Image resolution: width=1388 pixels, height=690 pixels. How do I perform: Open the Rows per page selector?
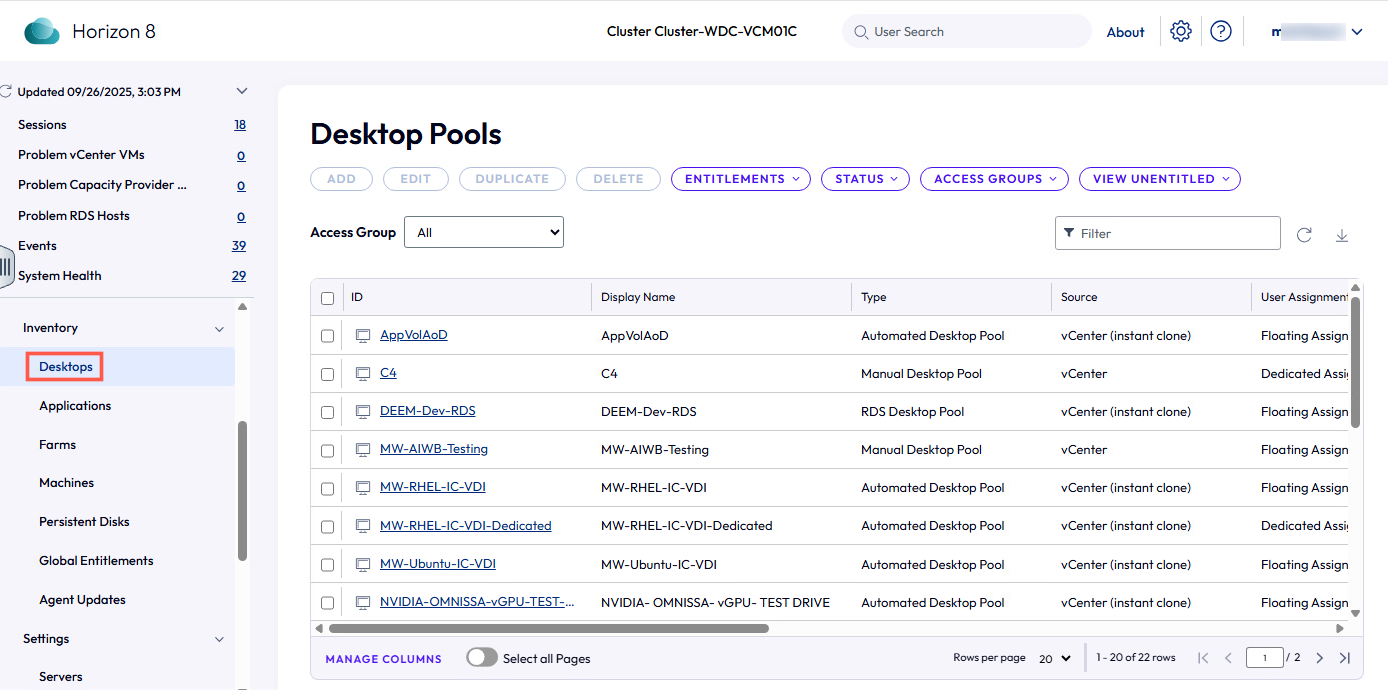1055,658
